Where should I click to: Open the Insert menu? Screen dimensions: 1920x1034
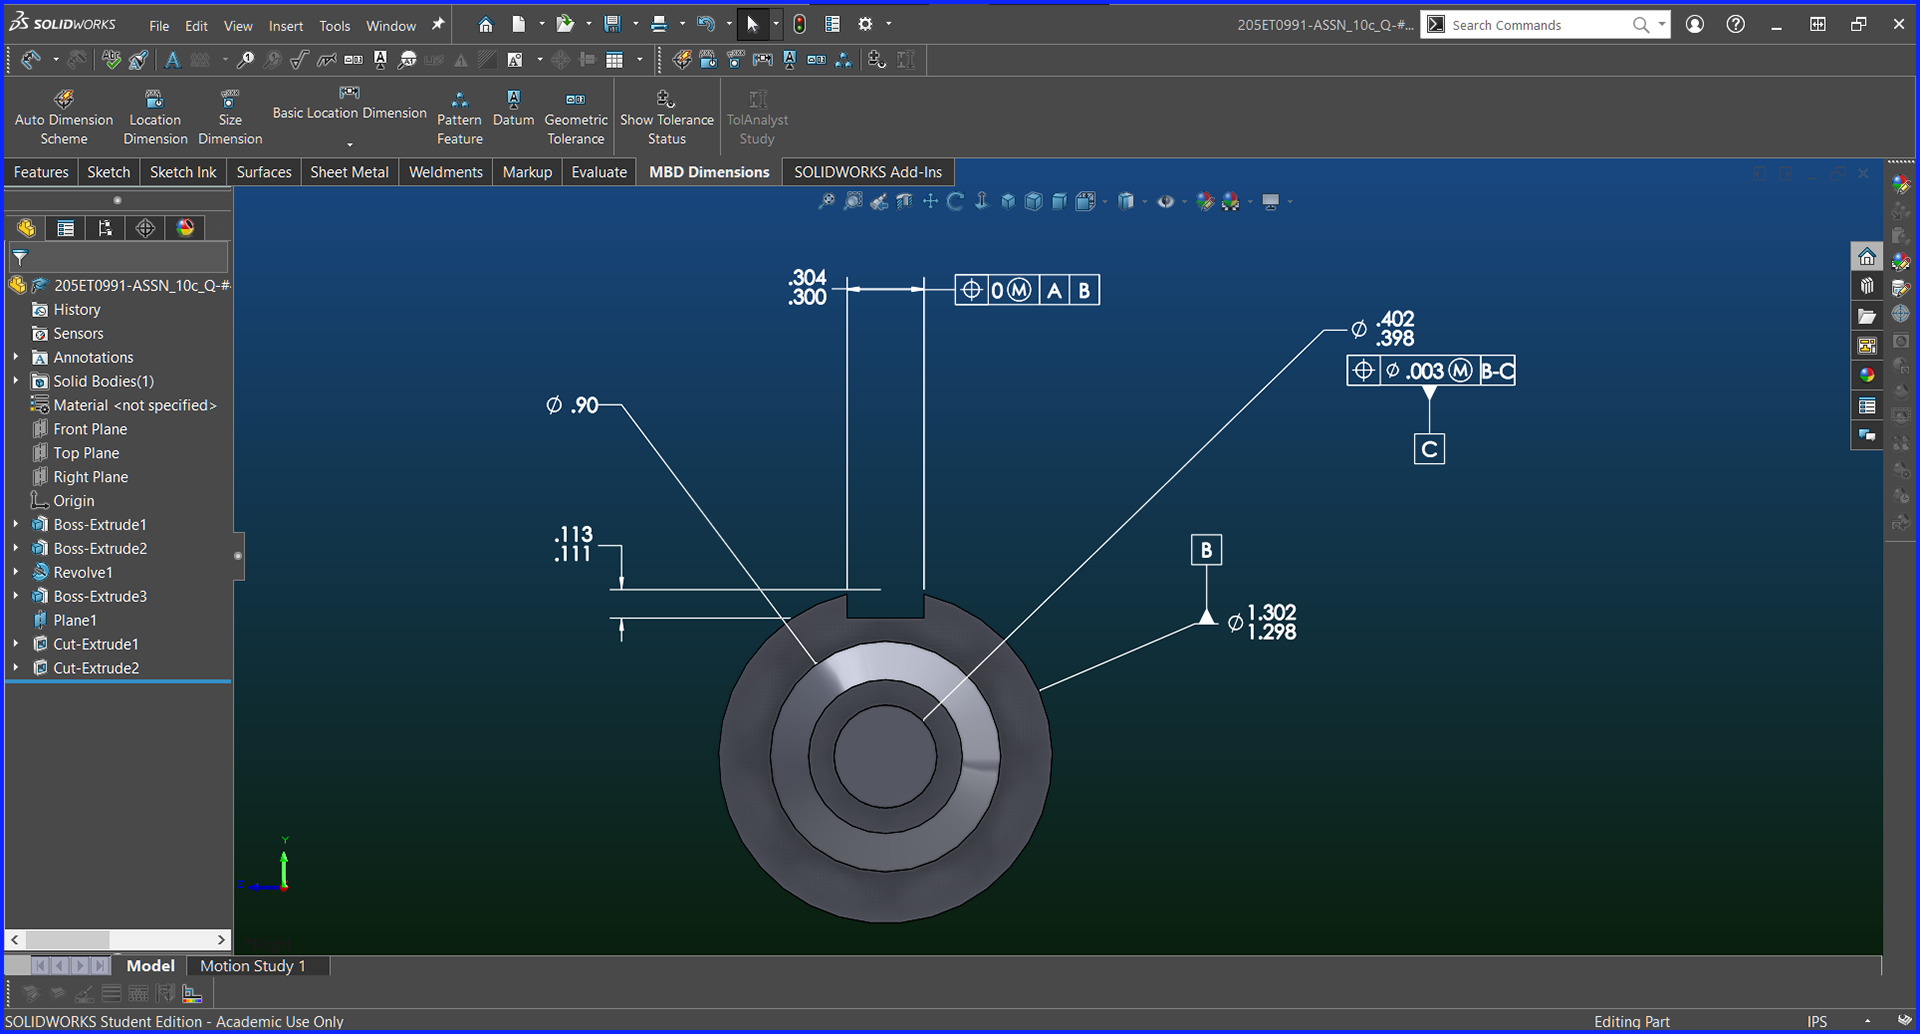tap(286, 25)
